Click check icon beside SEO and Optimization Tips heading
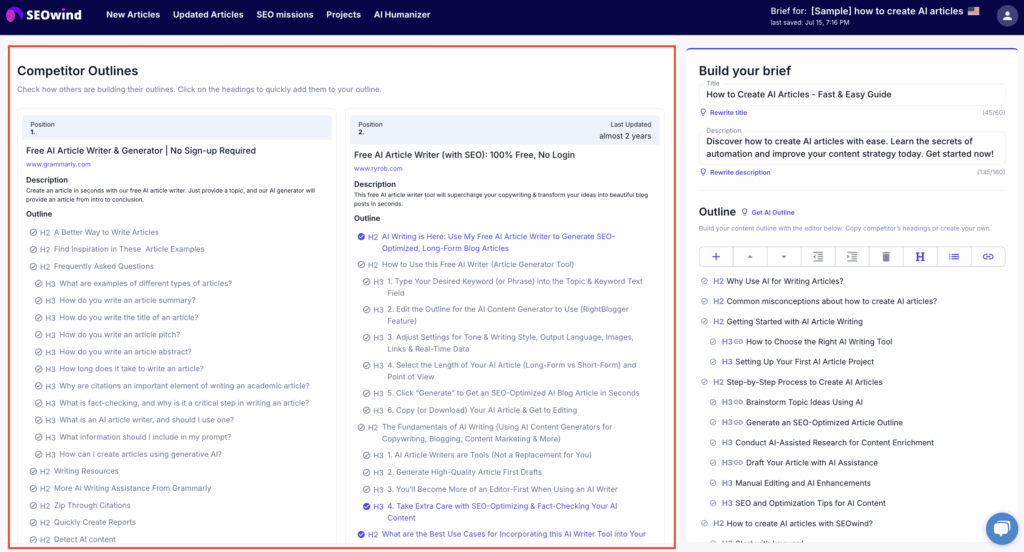 (713, 503)
